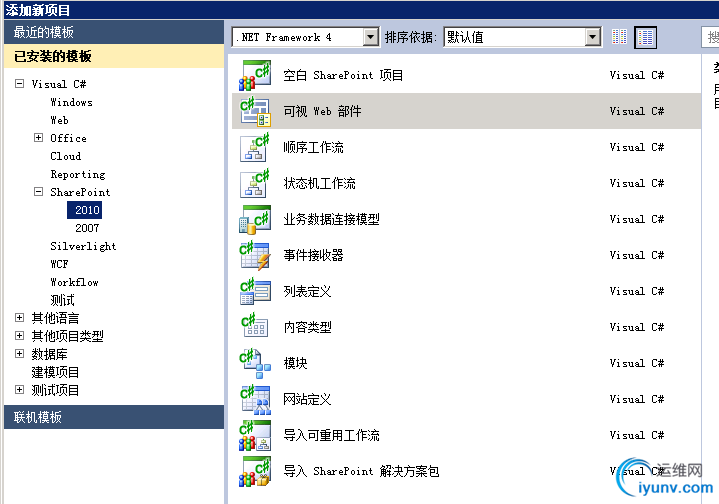719x504 pixels.
Task: Select the Reporting tree item
Action: pos(77,175)
